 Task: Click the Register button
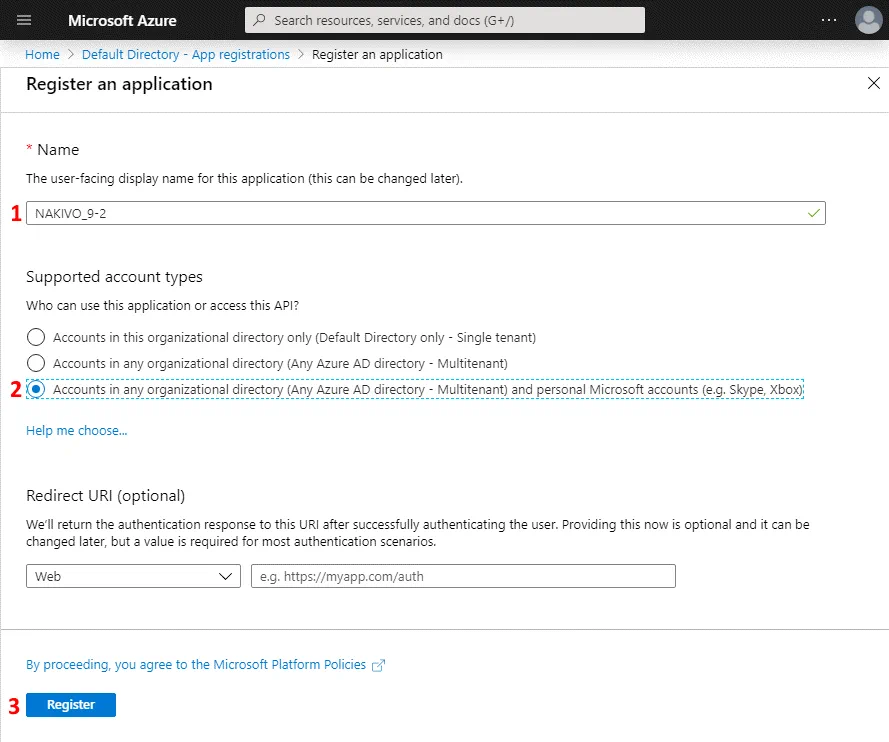70,704
